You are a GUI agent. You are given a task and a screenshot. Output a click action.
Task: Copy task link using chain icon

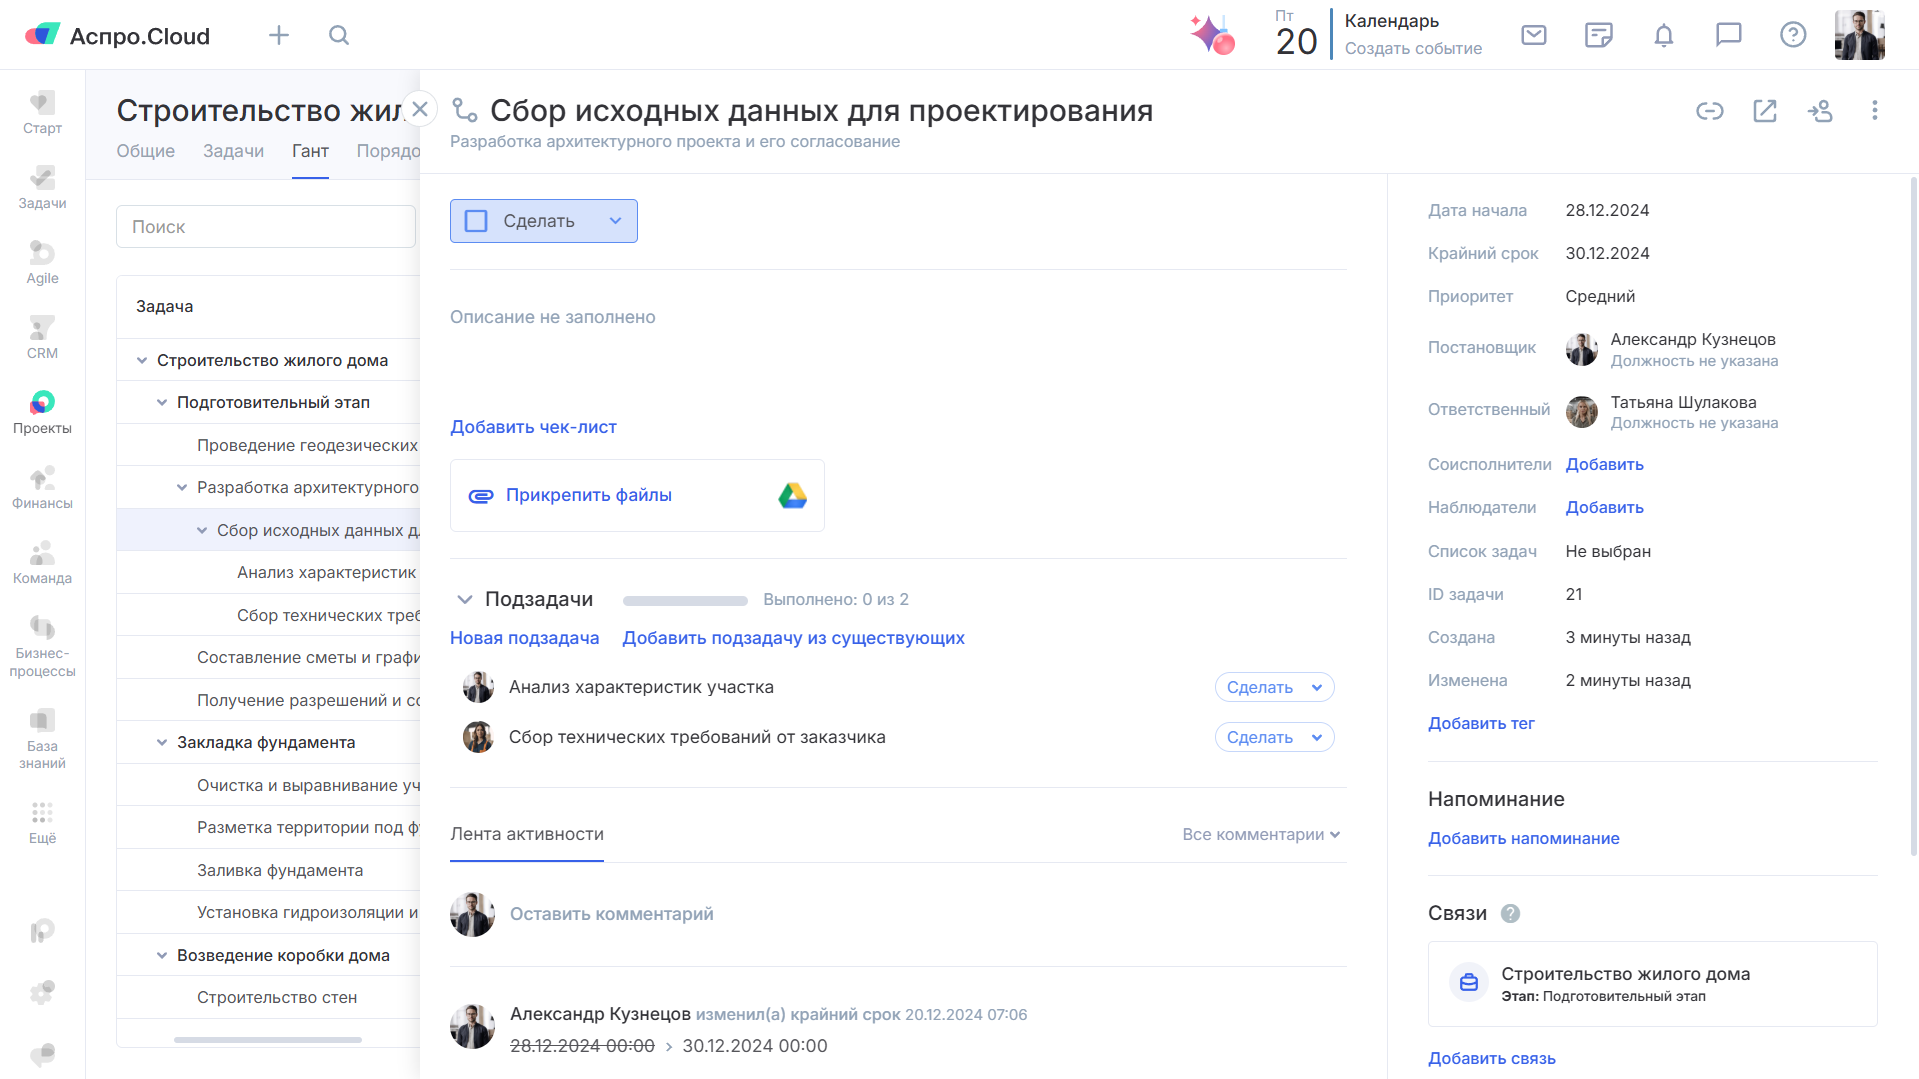coord(1709,111)
